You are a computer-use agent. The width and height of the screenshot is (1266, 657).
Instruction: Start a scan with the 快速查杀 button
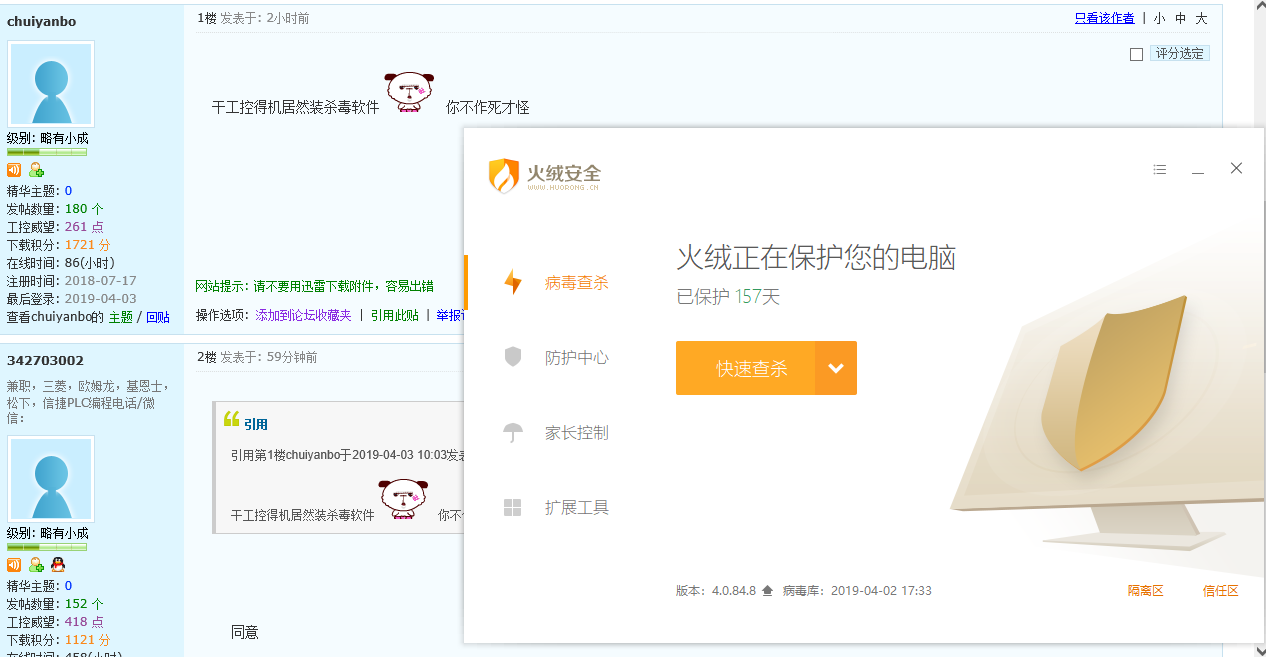[746, 368]
